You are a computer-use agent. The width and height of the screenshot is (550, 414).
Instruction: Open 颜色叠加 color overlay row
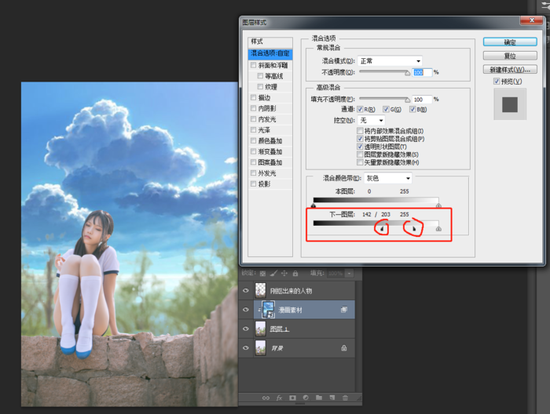pos(270,141)
